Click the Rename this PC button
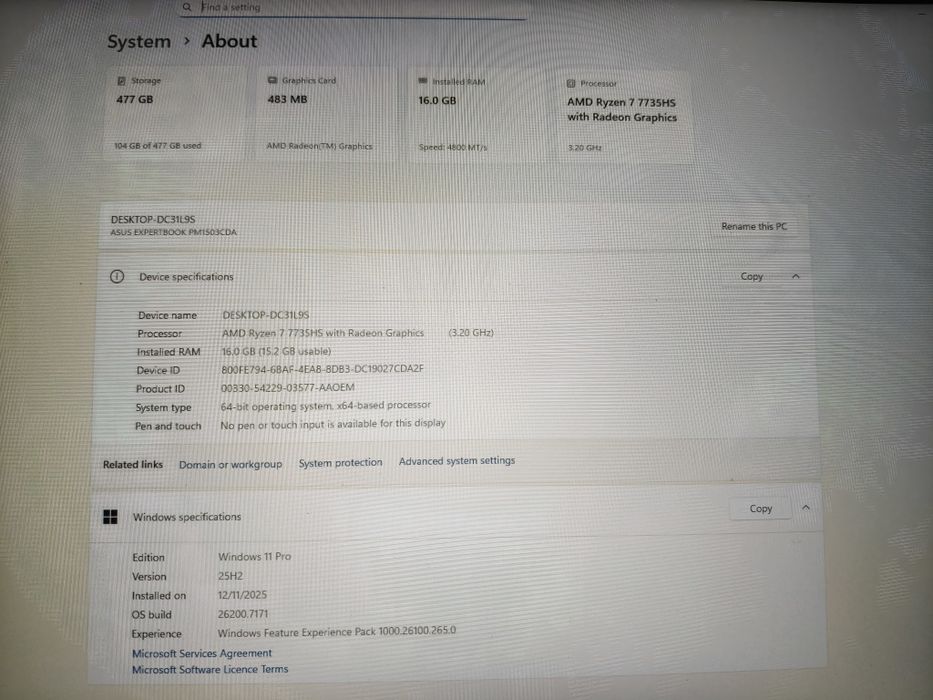933x700 pixels. pyautogui.click(x=754, y=226)
